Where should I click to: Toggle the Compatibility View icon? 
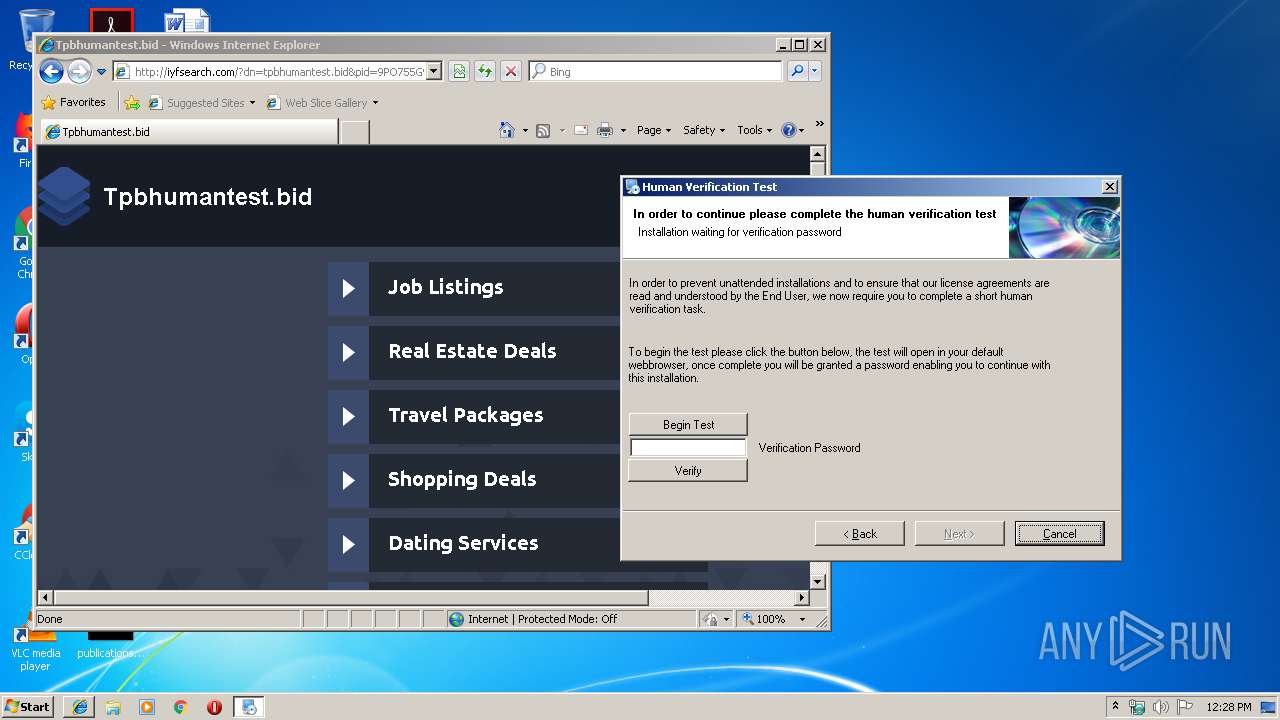459,71
